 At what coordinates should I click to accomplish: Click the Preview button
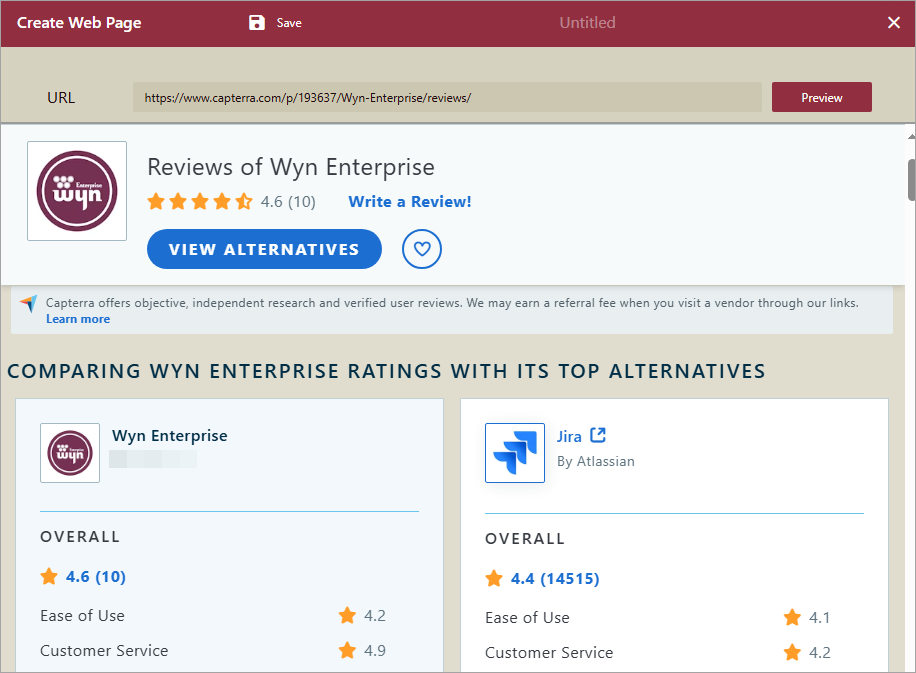pyautogui.click(x=821, y=98)
